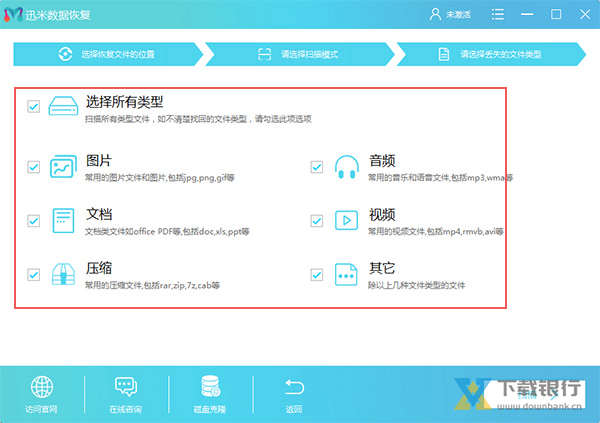Open 磁盘克隆 disk clone icon
The height and width of the screenshot is (423, 600).
click(210, 386)
